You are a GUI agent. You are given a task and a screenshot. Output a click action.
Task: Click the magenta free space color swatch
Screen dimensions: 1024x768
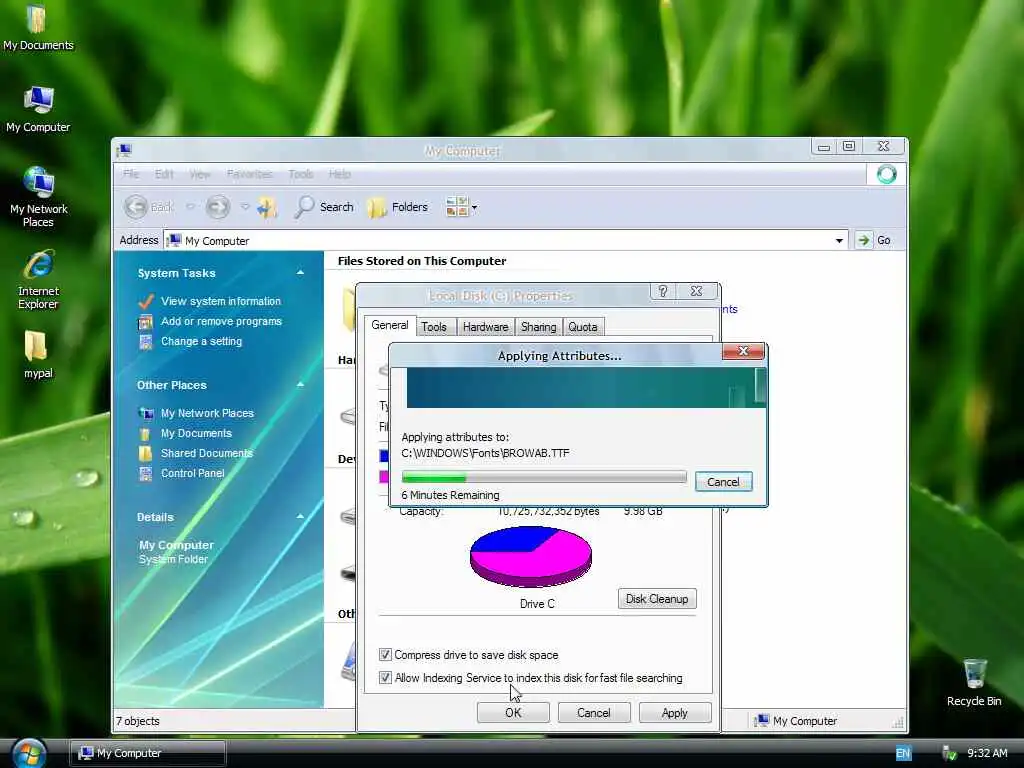coord(384,477)
